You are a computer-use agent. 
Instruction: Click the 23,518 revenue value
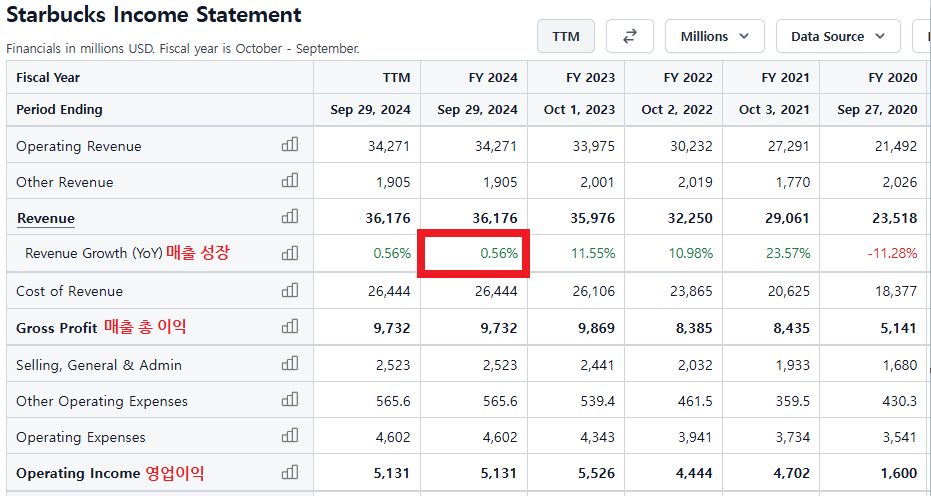tap(895, 219)
